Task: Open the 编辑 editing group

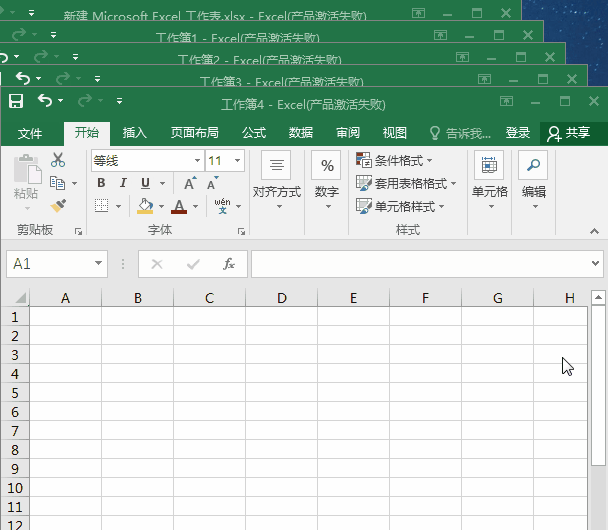Action: pyautogui.click(x=534, y=180)
